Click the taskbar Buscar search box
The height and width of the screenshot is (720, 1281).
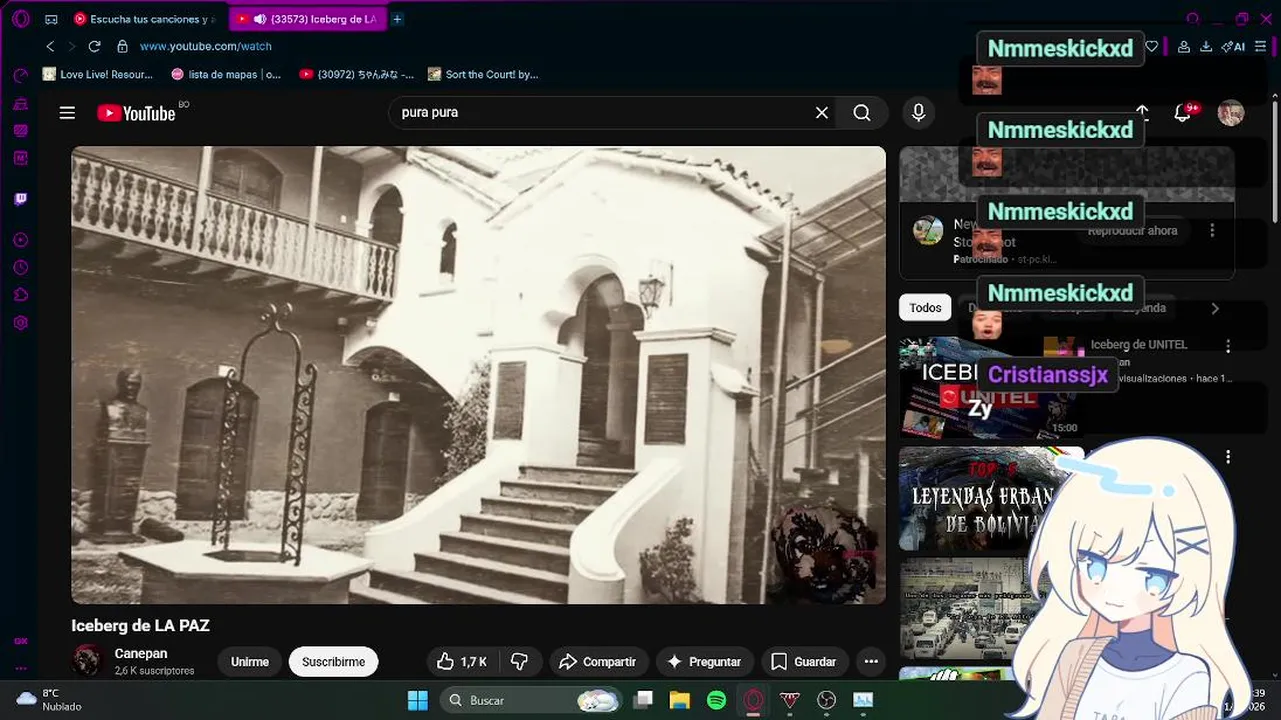(533, 701)
